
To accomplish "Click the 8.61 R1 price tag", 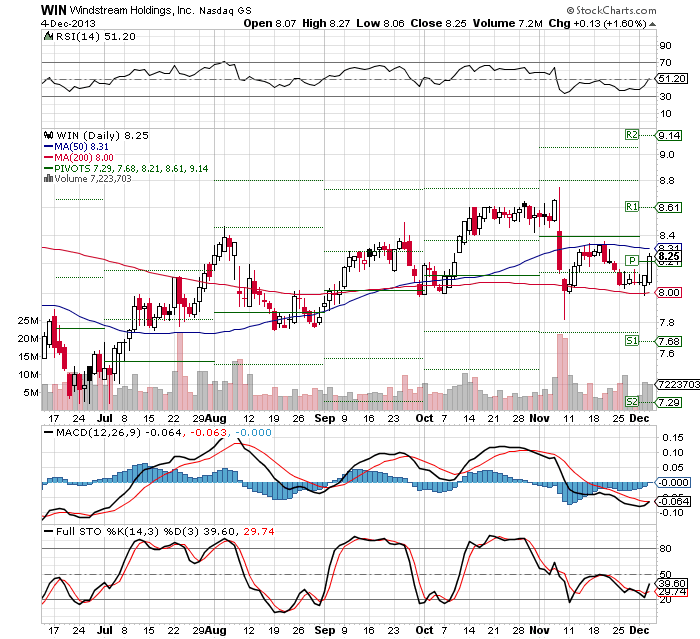I will pos(669,207).
